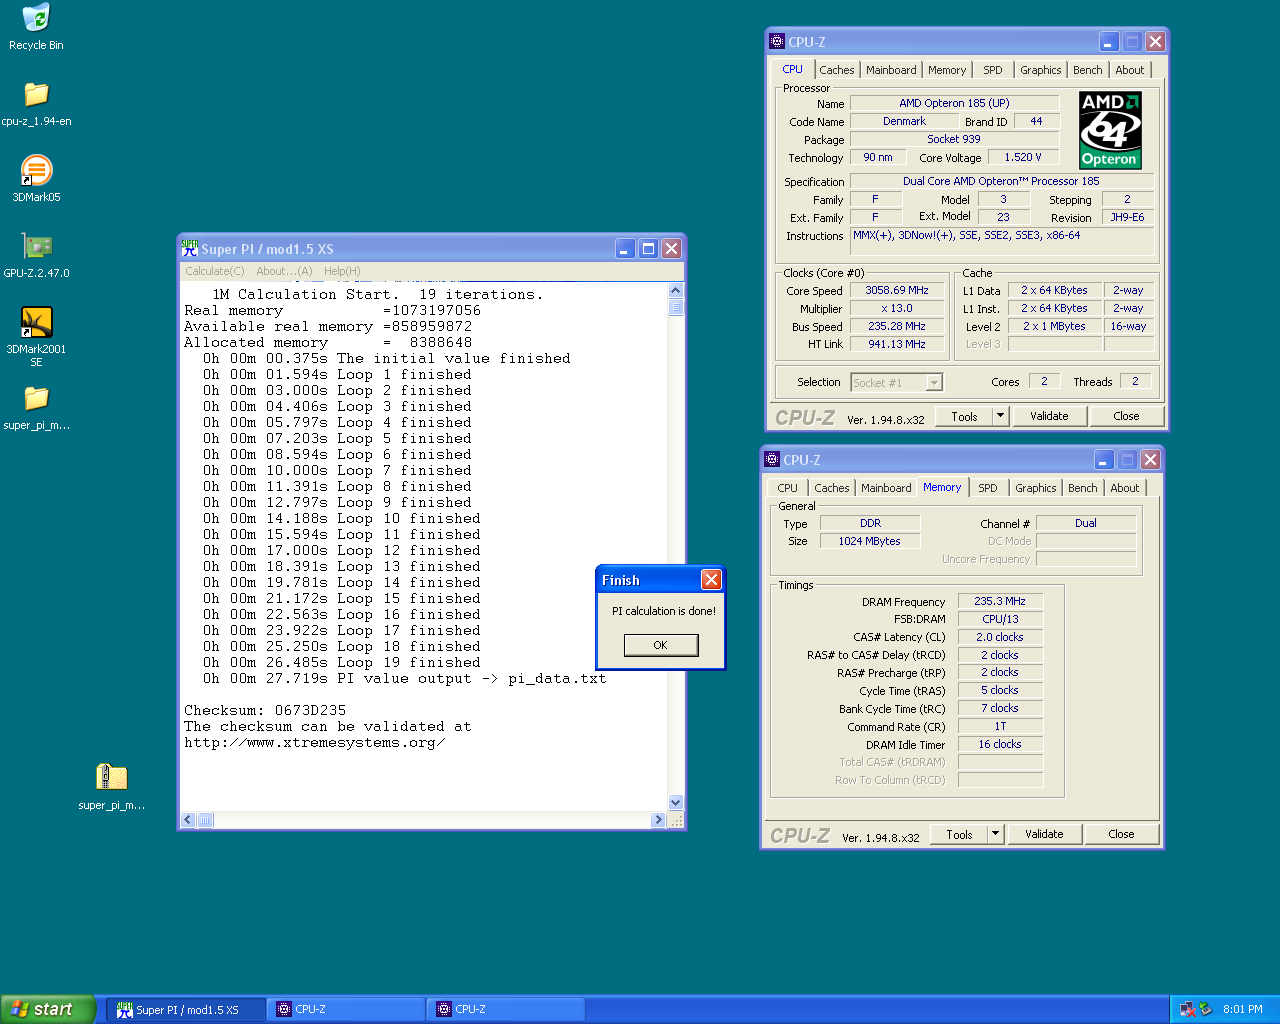Viewport: 1280px width, 1024px height.
Task: Click the top CPU-Z window title icon
Action: click(777, 41)
